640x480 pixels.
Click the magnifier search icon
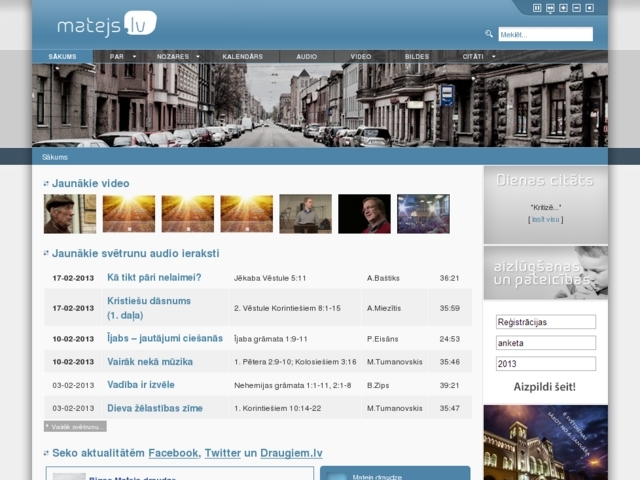tap(489, 34)
